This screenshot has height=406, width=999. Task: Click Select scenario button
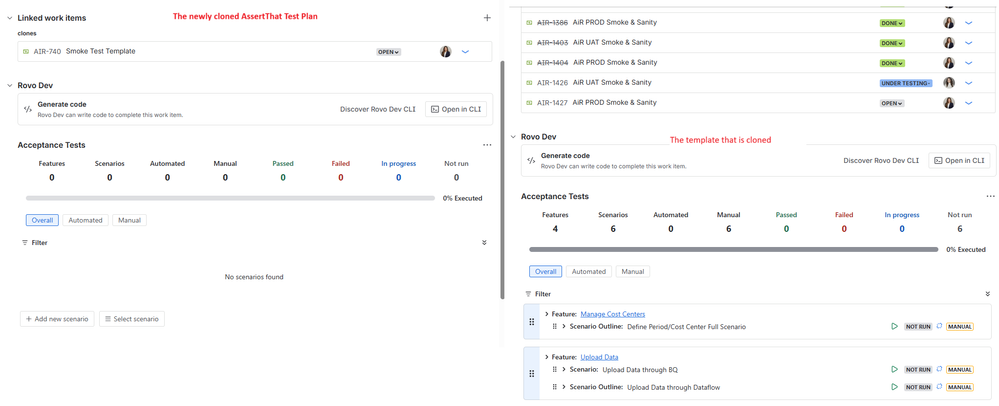[132, 319]
